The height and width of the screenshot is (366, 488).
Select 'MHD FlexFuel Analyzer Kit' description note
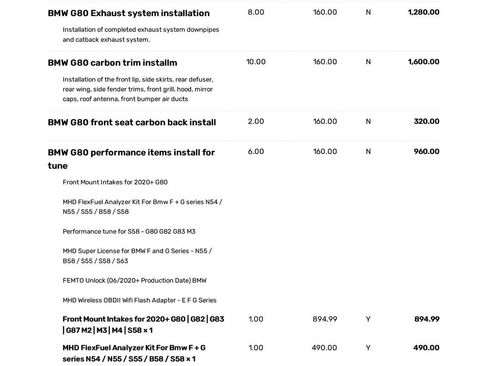point(142,207)
